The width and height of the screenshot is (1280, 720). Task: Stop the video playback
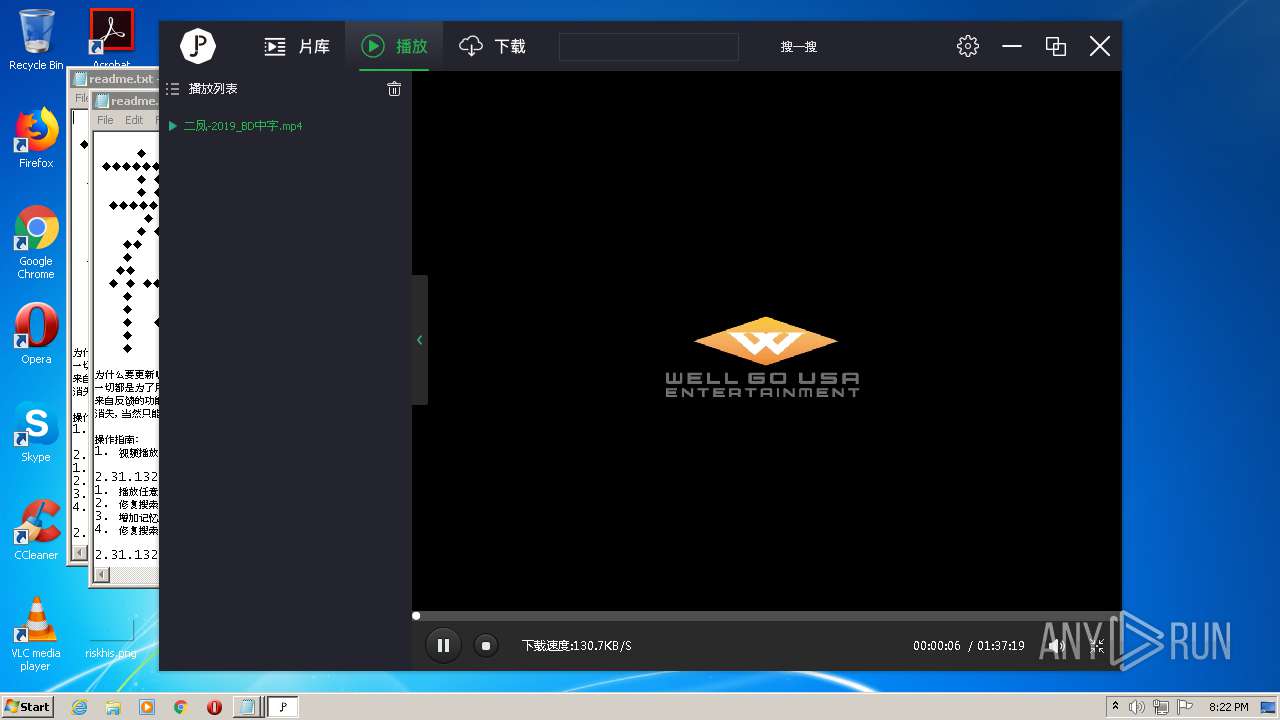click(486, 646)
